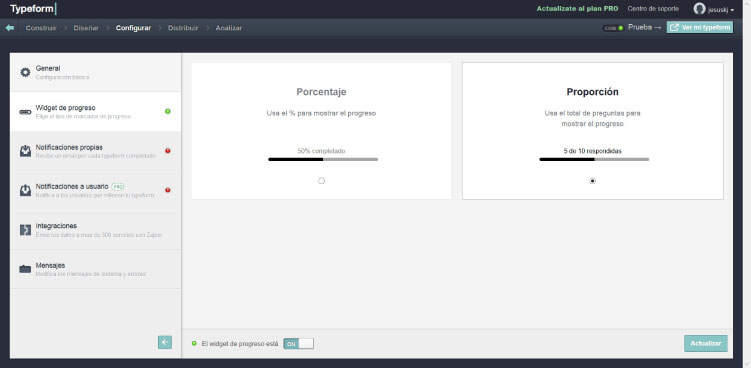Open the Analizar step
Viewport: 751px width, 368px height.
[228, 28]
